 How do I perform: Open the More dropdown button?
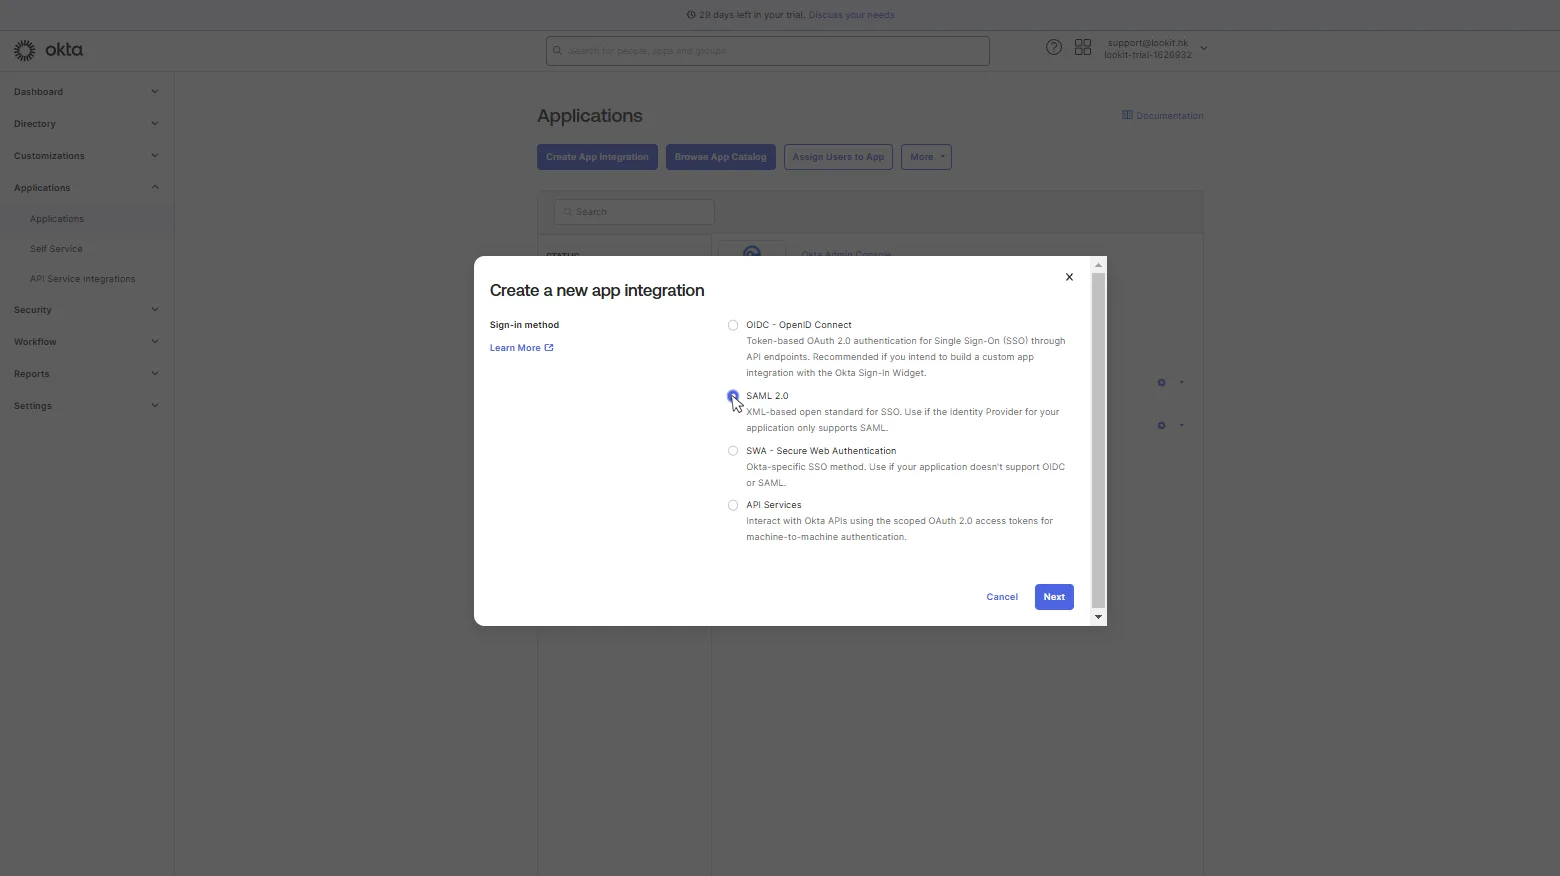926,157
